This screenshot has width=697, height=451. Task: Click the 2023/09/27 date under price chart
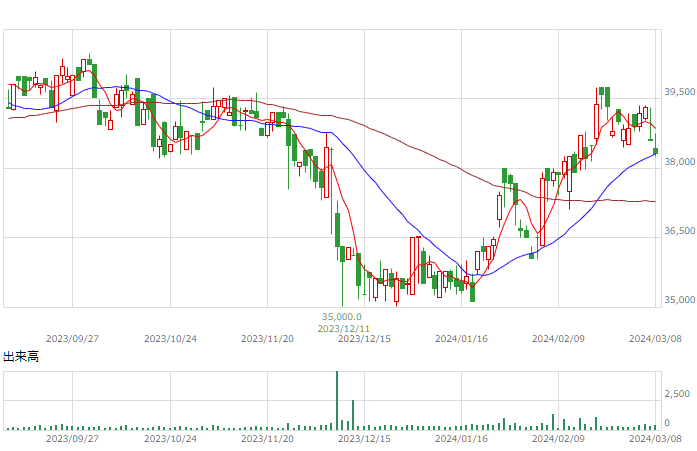72,339
